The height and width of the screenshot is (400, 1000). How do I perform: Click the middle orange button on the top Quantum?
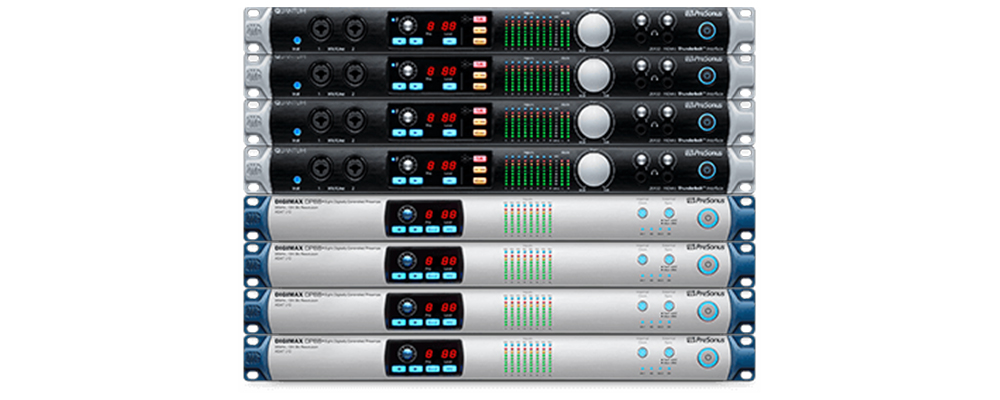(x=480, y=29)
